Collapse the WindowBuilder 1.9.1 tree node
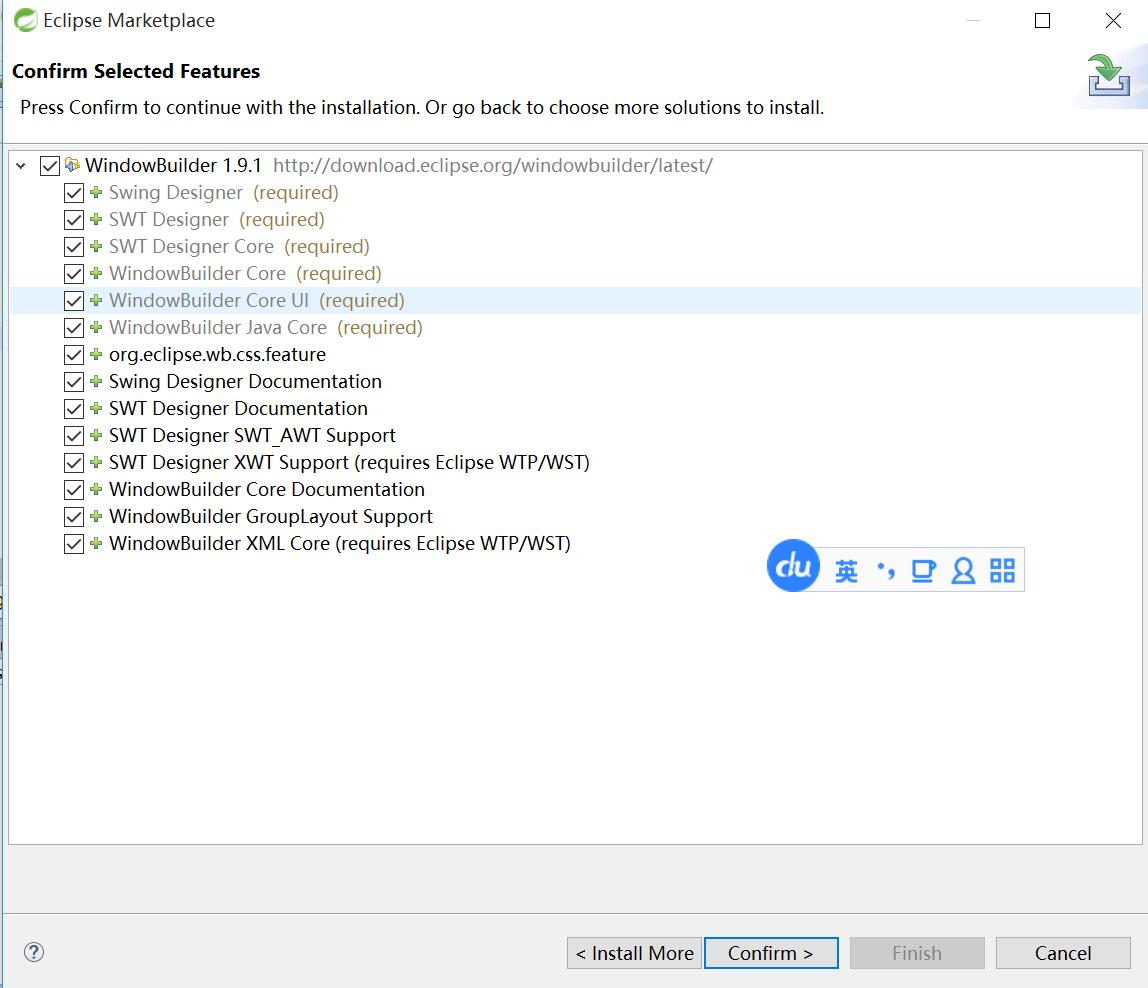This screenshot has width=1148, height=988. point(21,166)
